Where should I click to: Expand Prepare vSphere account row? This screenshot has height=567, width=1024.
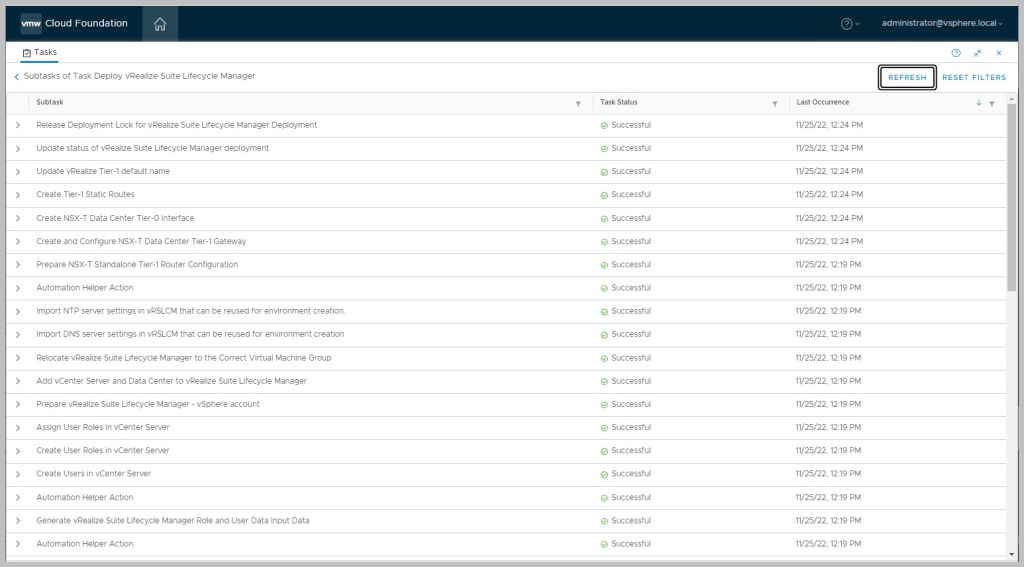18,404
